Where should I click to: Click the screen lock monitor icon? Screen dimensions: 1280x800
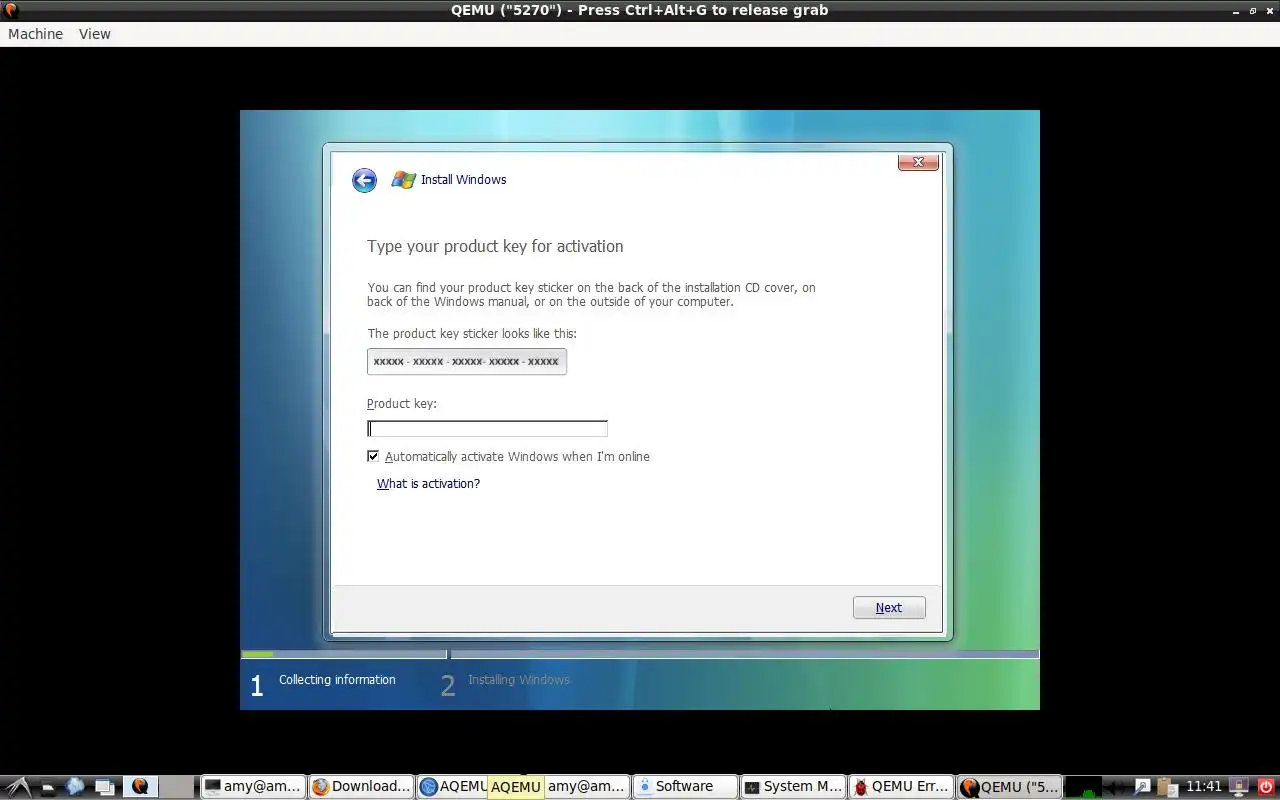point(1240,787)
